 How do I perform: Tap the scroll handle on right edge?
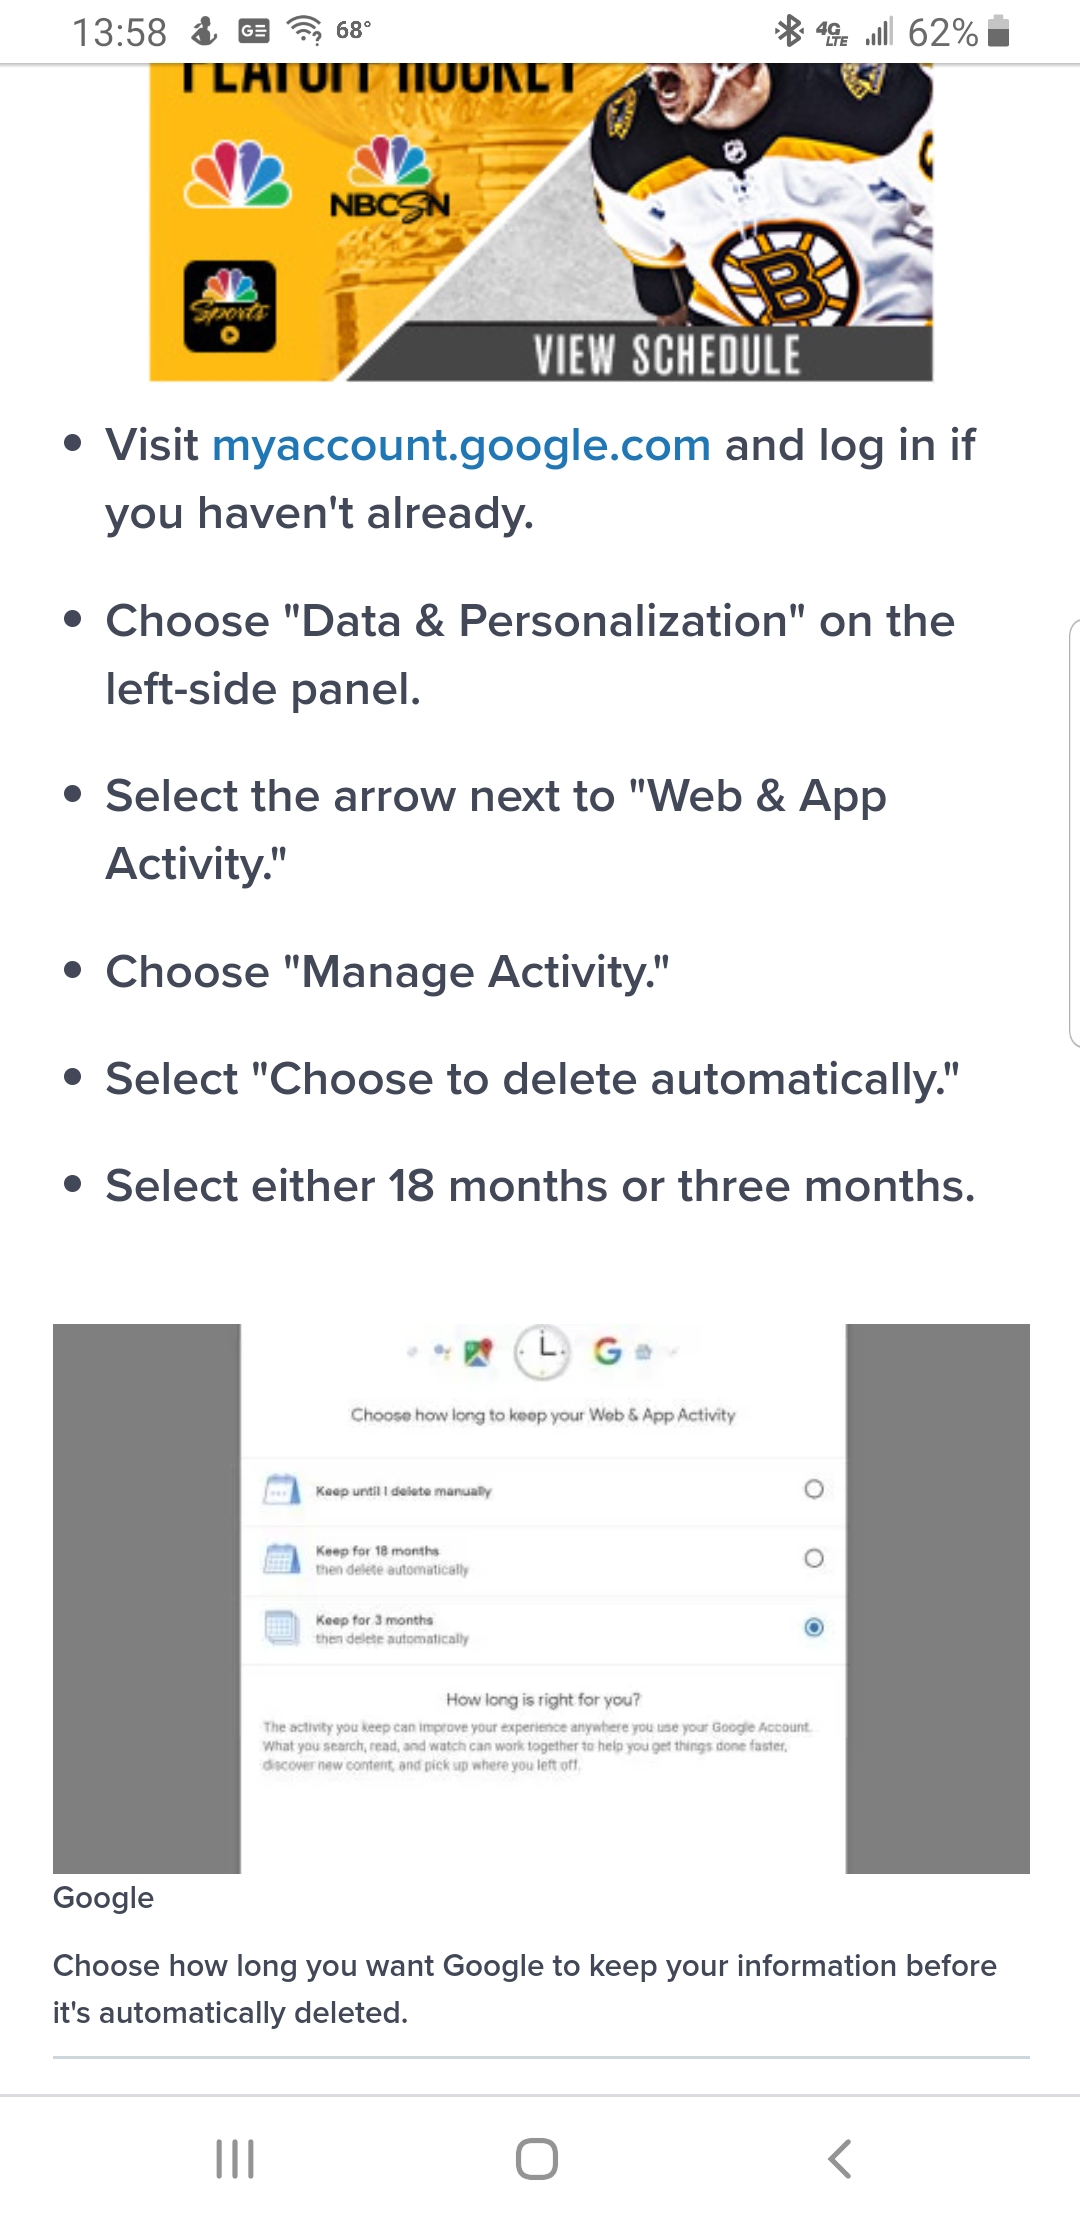point(1073,832)
